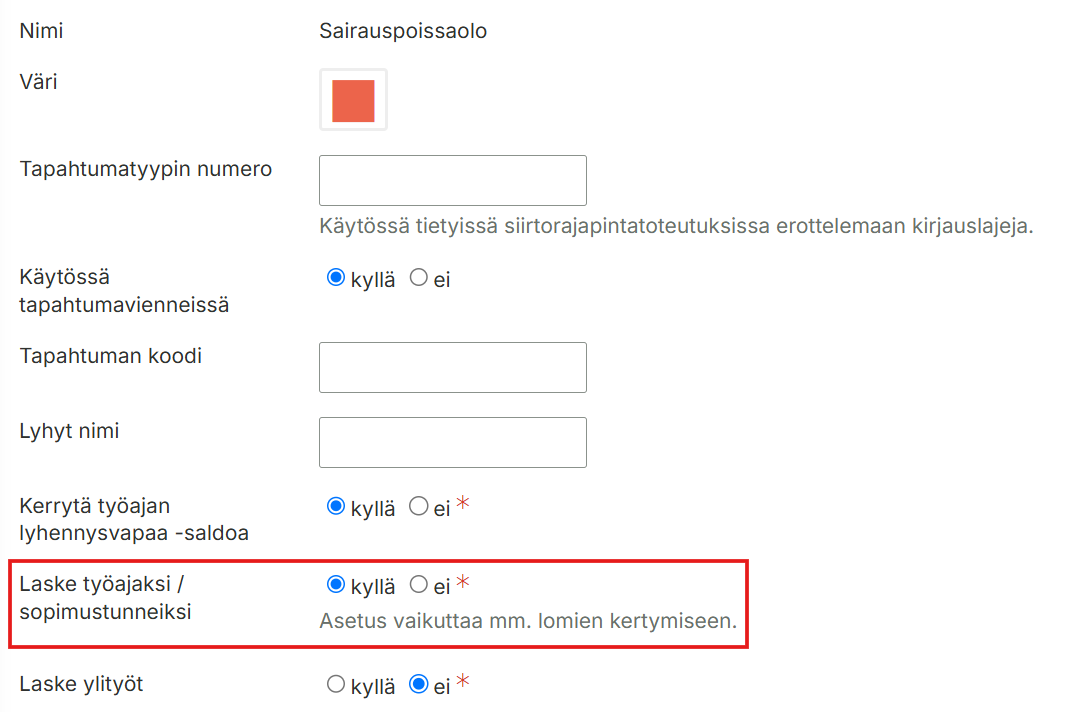The image size is (1090, 712).
Task: Open the orange Väri color swatch
Action: [353, 100]
